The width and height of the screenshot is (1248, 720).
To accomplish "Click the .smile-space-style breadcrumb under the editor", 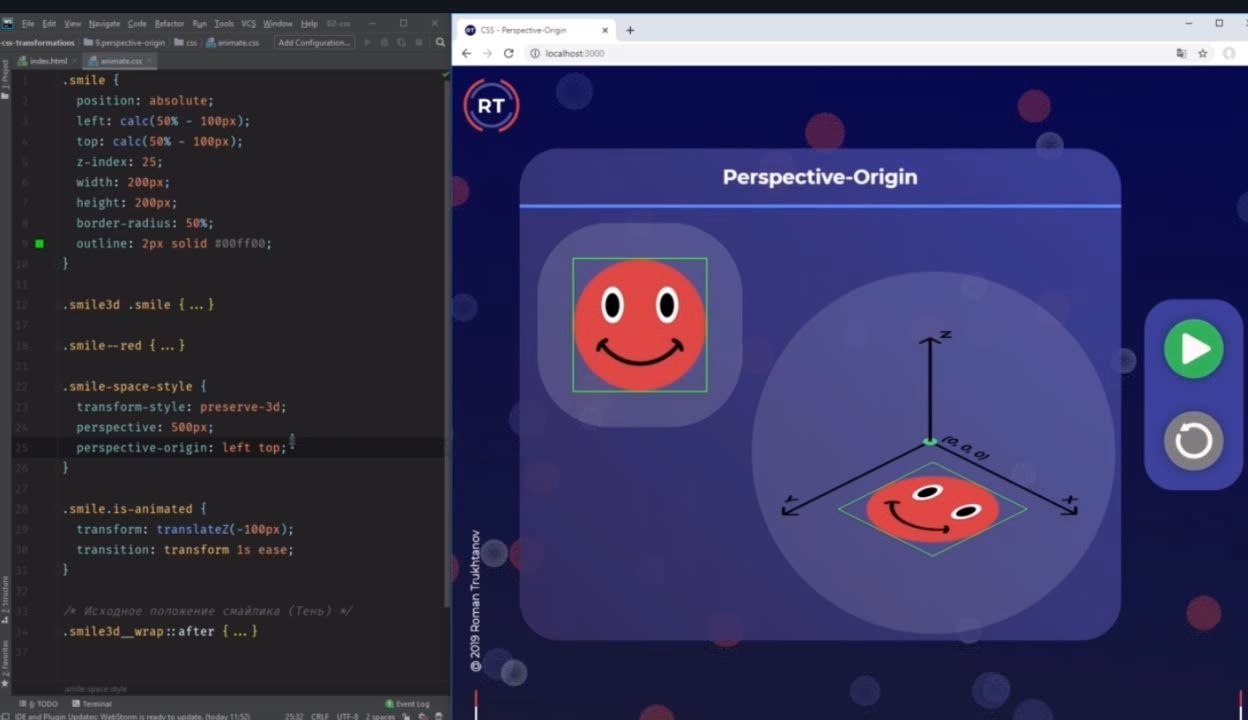I will [95, 690].
